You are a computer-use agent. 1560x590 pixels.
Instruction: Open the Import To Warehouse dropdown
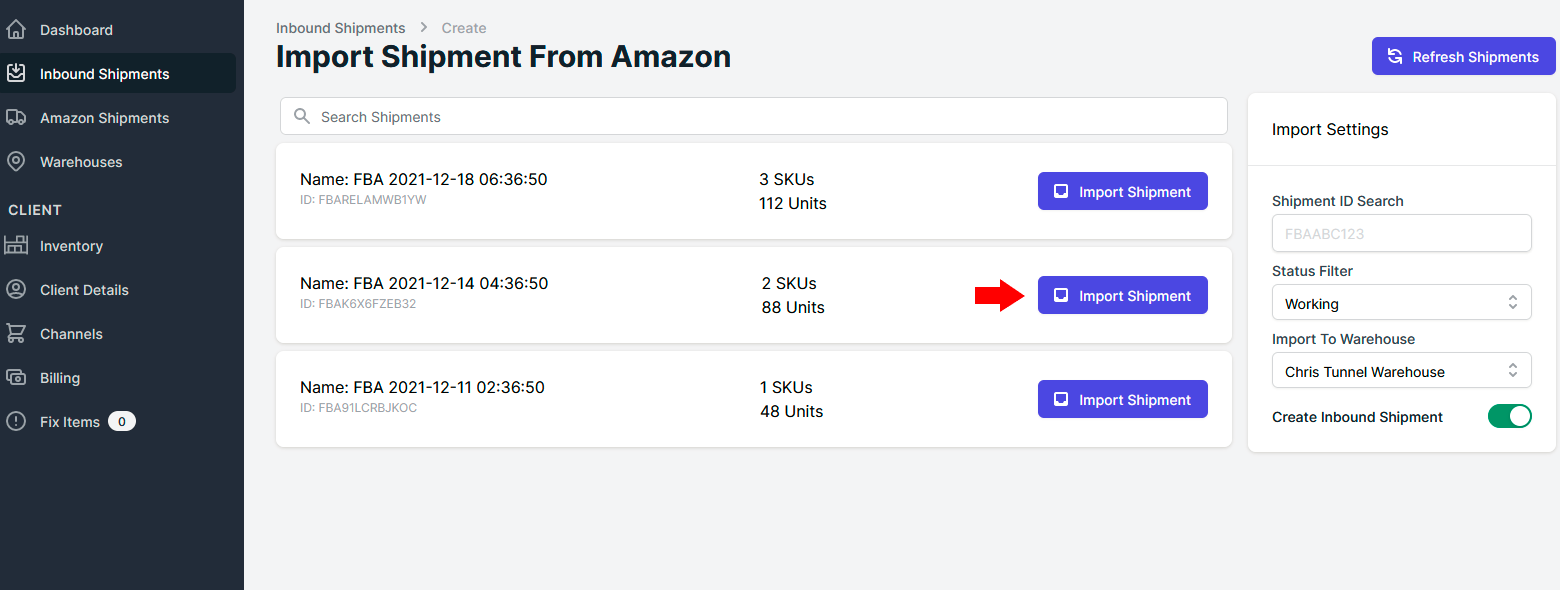[1402, 371]
